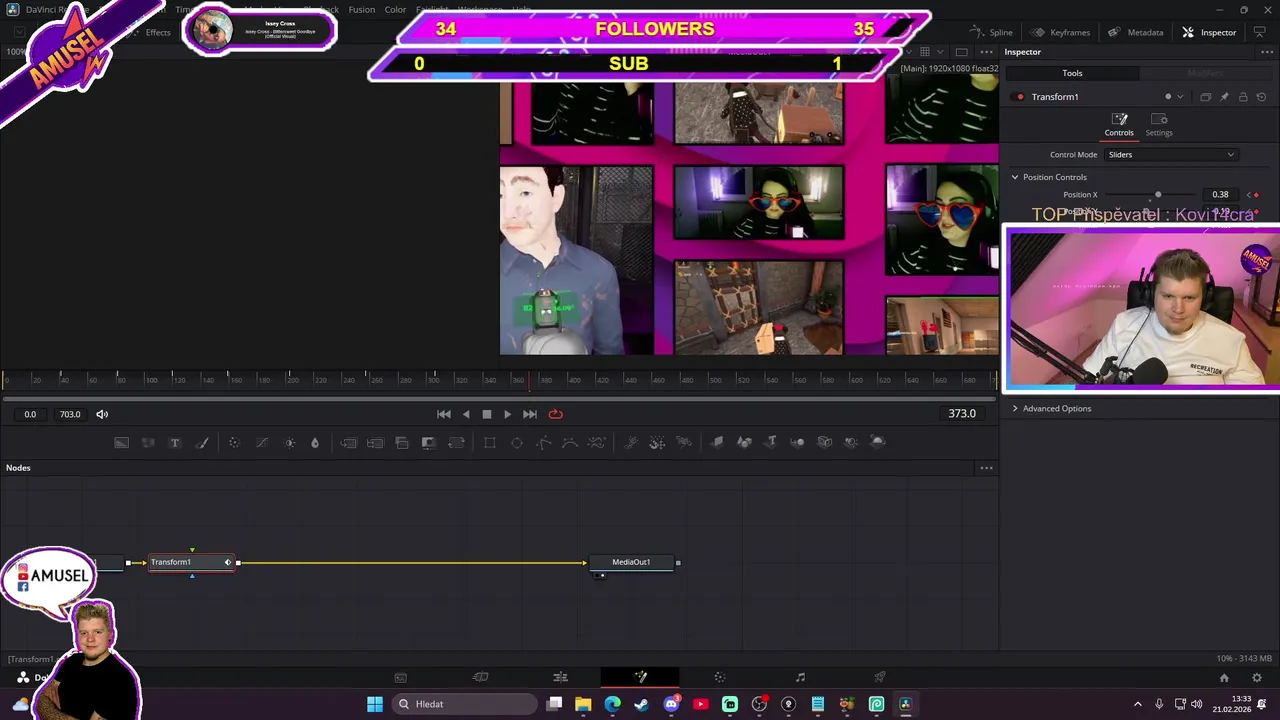Add a Text3D node from toolbar
Image resolution: width=1280 pixels, height=720 pixels.
click(x=771, y=442)
